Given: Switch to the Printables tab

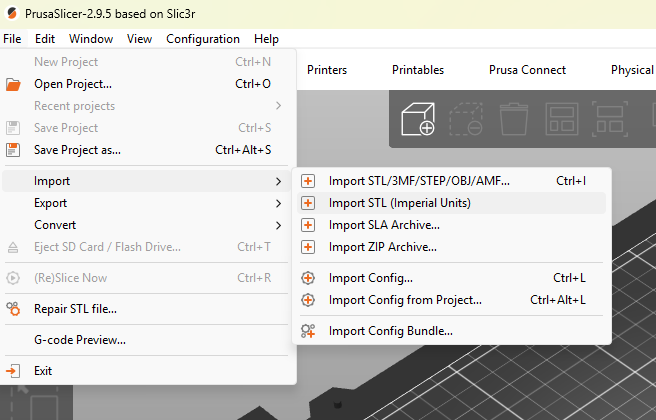Looking at the screenshot, I should click(418, 70).
